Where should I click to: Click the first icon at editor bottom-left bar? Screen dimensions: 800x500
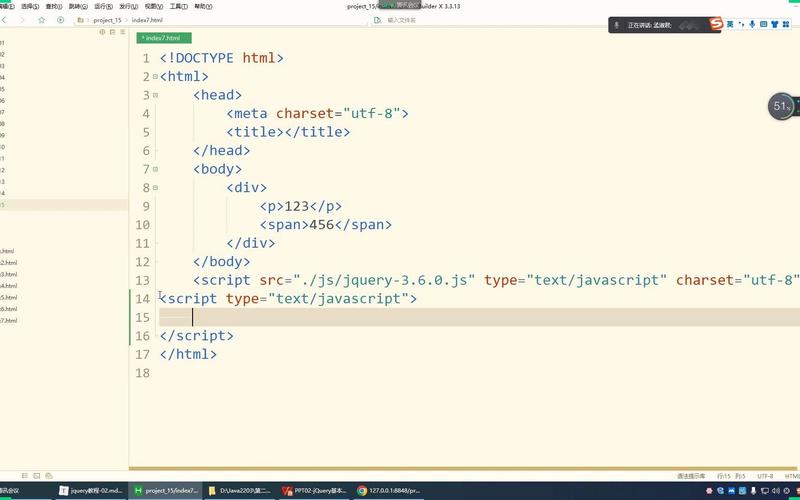tap(24, 476)
